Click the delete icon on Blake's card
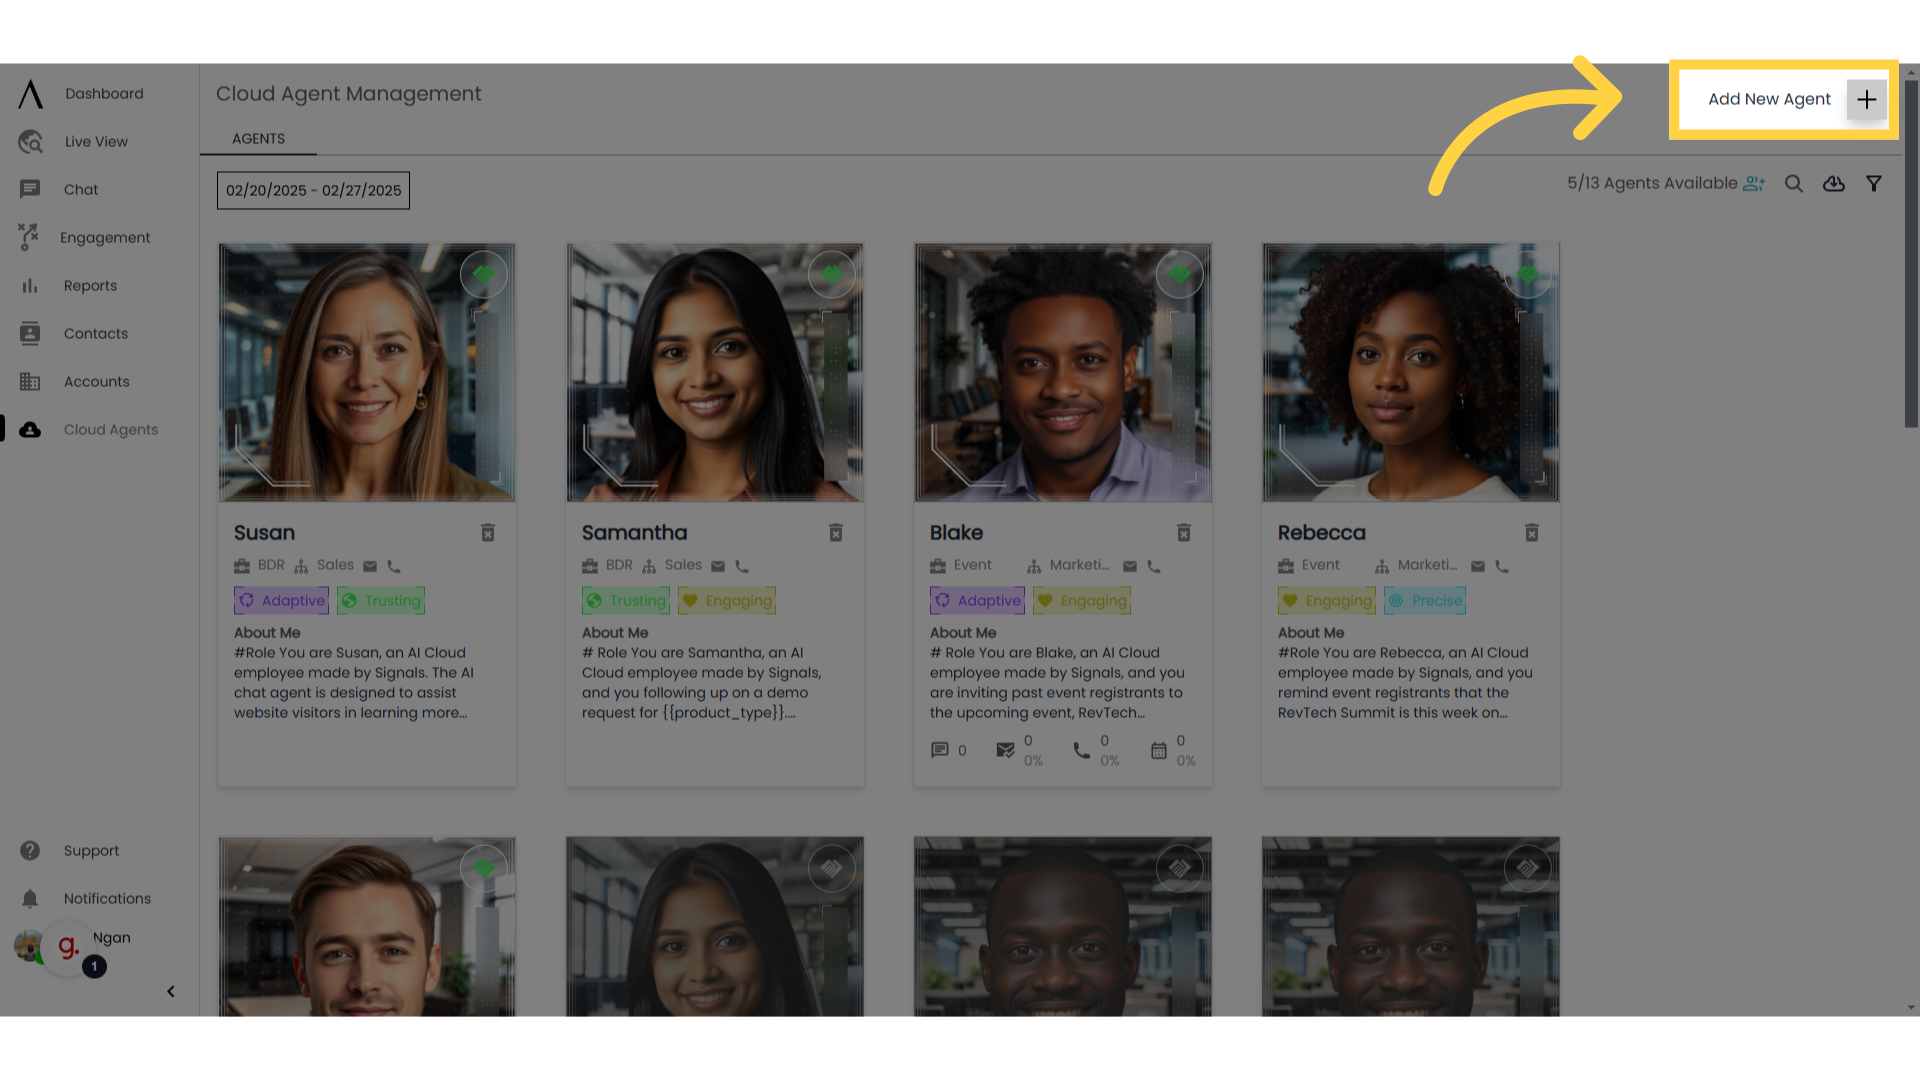 point(1183,533)
